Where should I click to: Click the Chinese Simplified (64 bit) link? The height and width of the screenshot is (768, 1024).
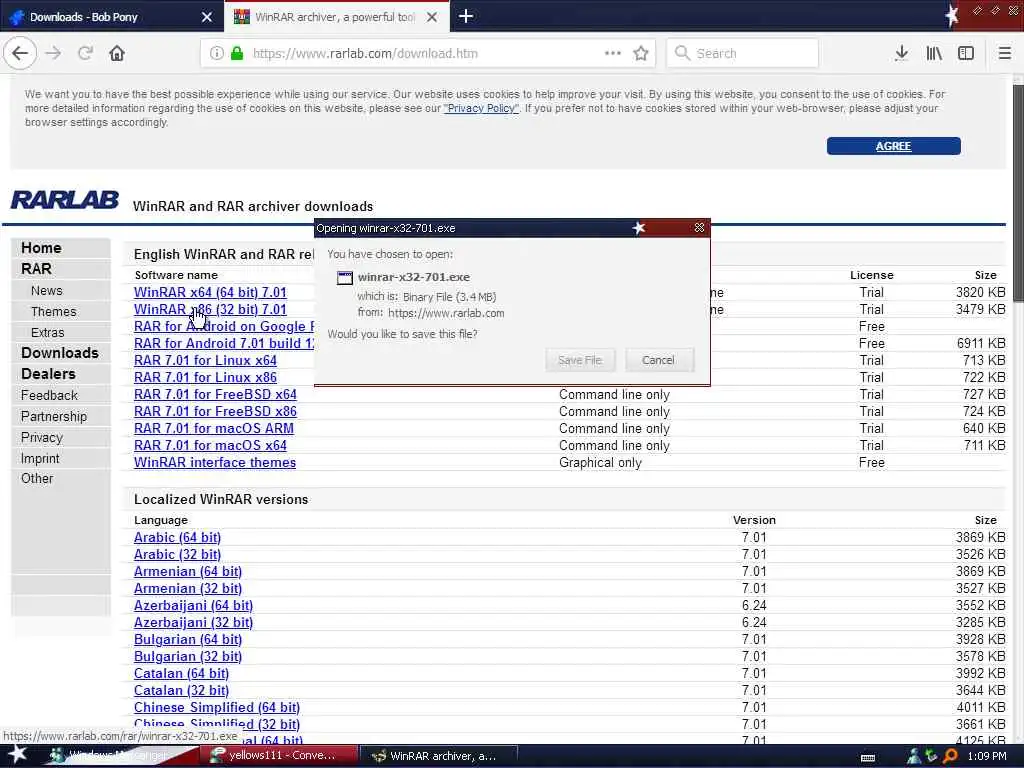(217, 707)
